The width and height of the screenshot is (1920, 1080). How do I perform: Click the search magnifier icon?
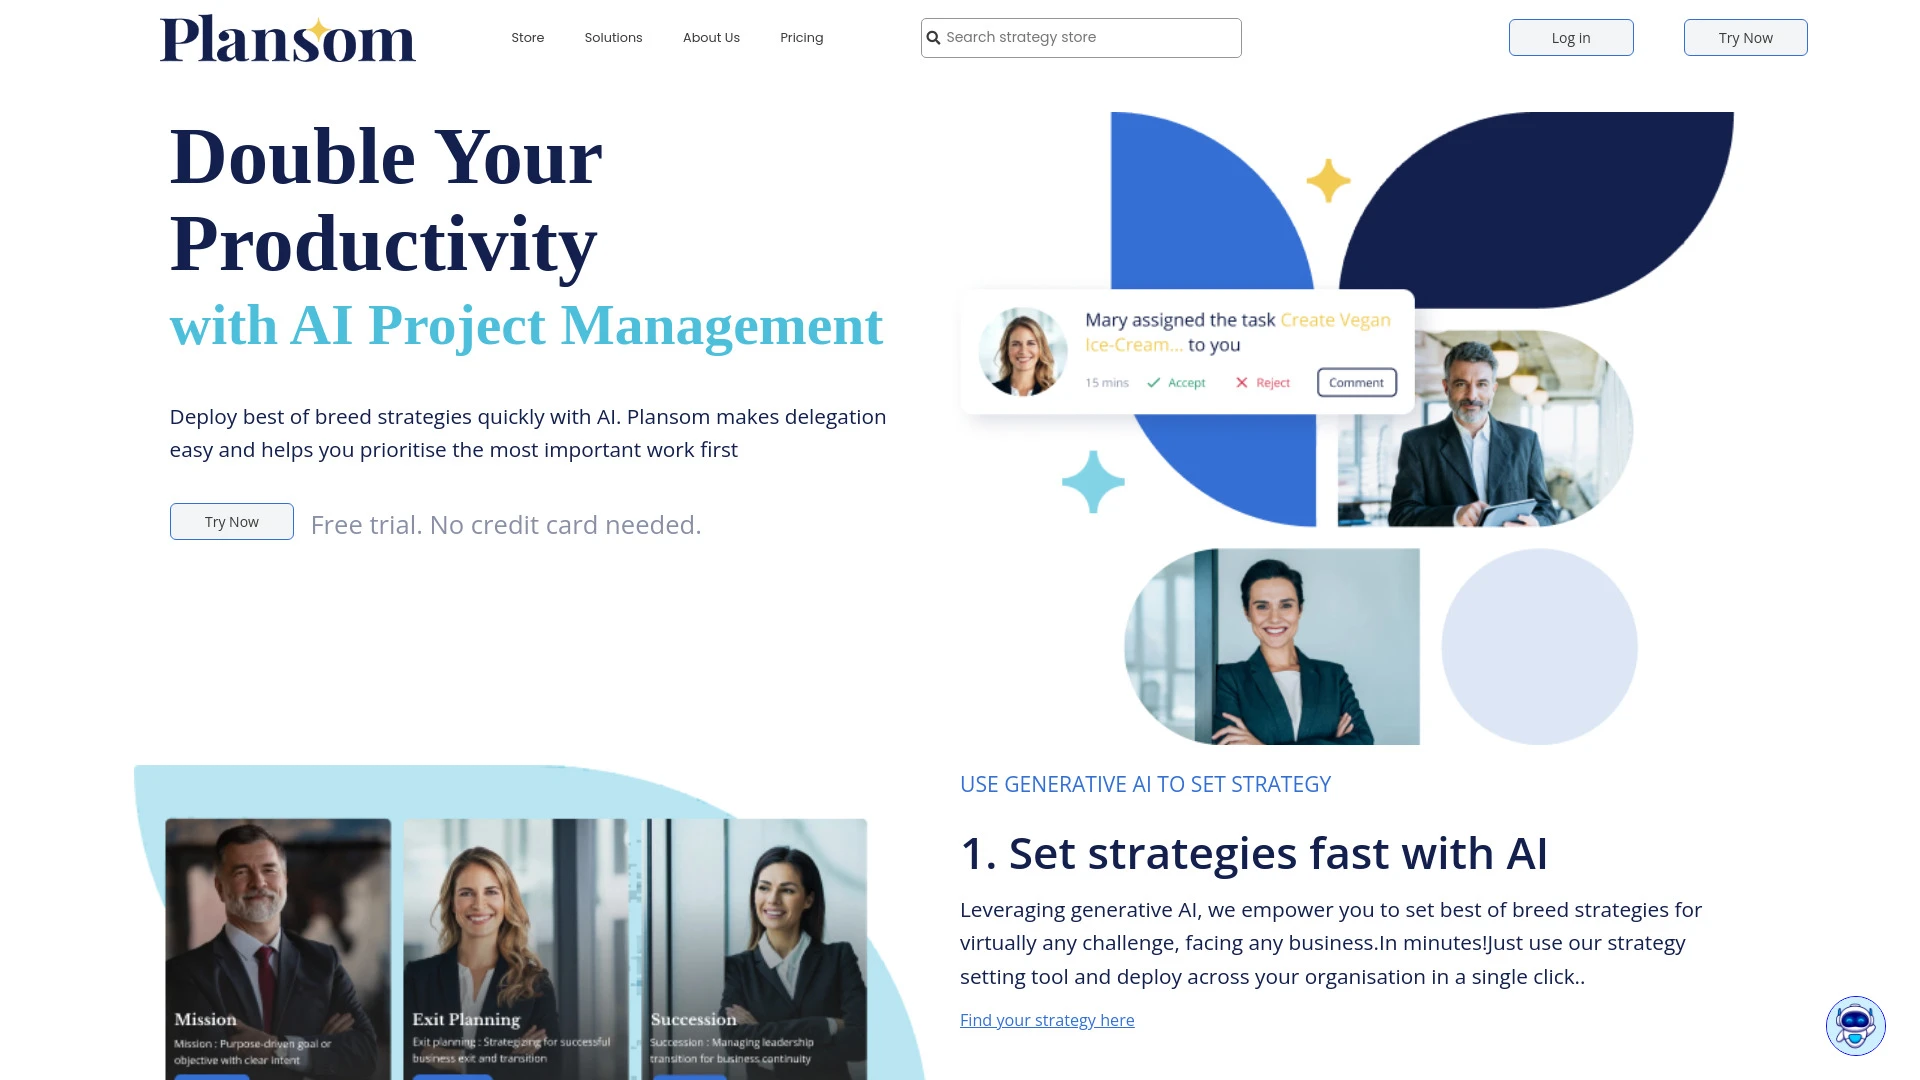click(x=934, y=37)
